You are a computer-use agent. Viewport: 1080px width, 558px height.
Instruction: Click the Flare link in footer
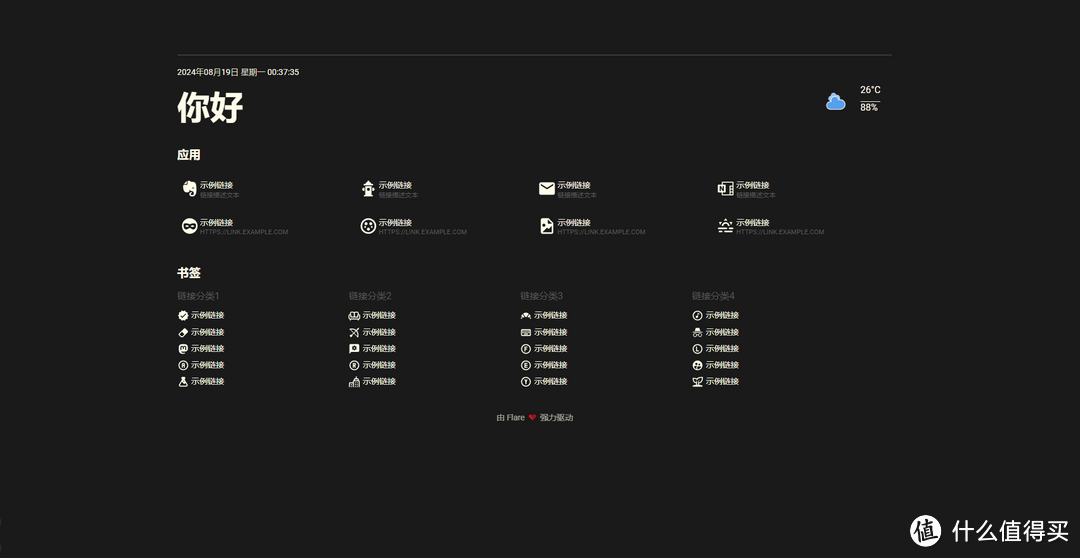pyautogui.click(x=515, y=418)
